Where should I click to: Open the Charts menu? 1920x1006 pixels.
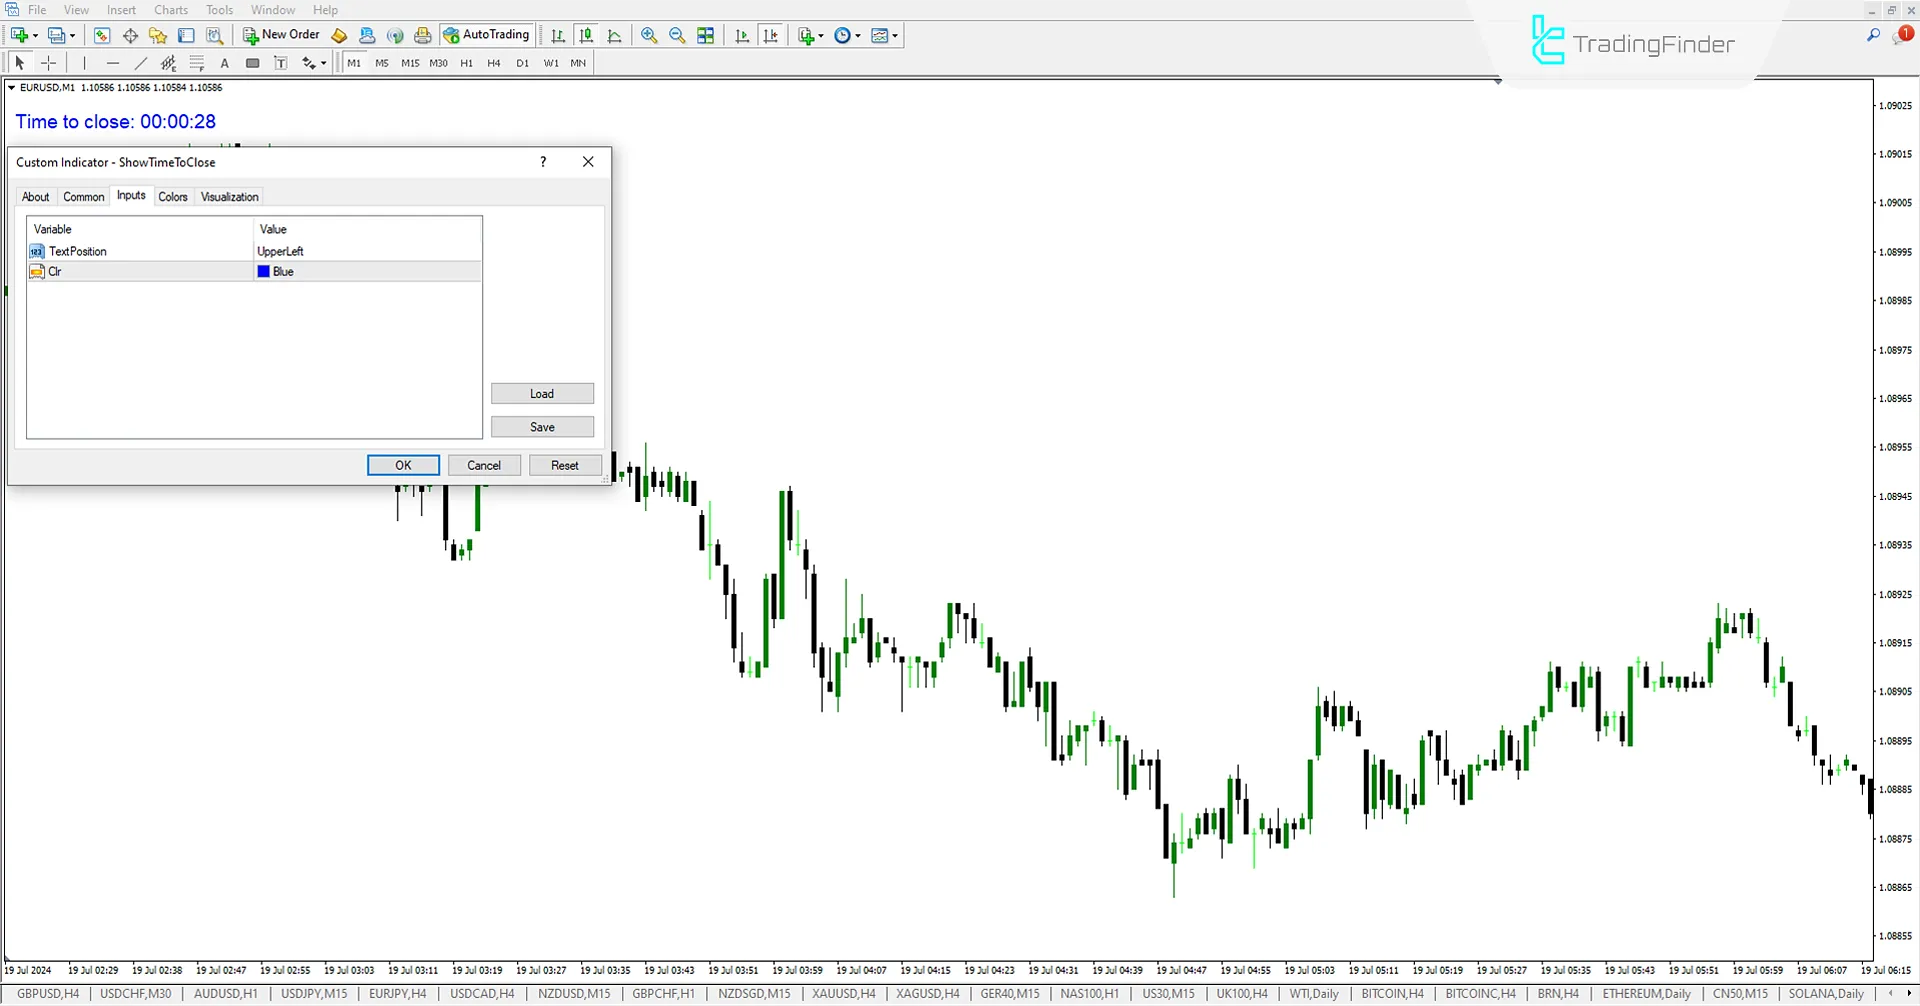point(170,9)
